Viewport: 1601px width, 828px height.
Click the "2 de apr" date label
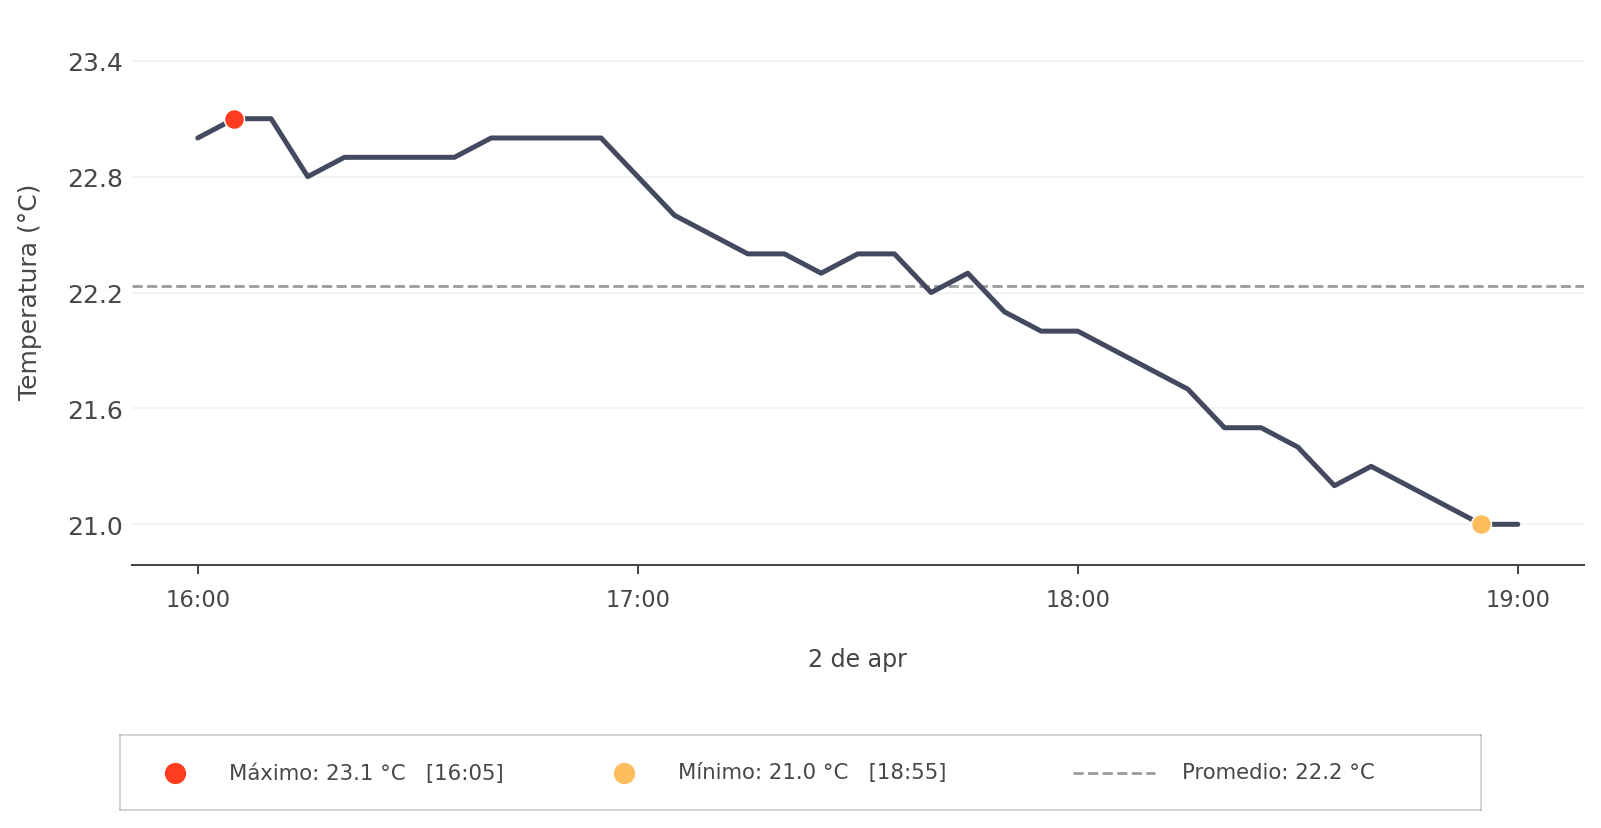tap(857, 659)
